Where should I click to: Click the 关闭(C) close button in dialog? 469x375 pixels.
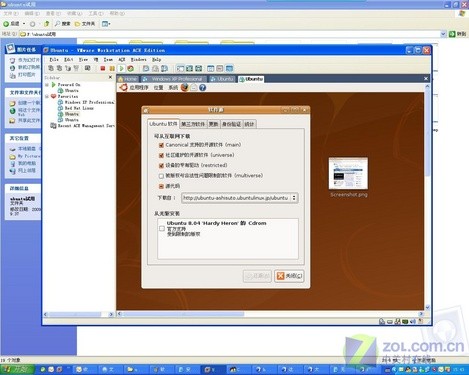(289, 276)
